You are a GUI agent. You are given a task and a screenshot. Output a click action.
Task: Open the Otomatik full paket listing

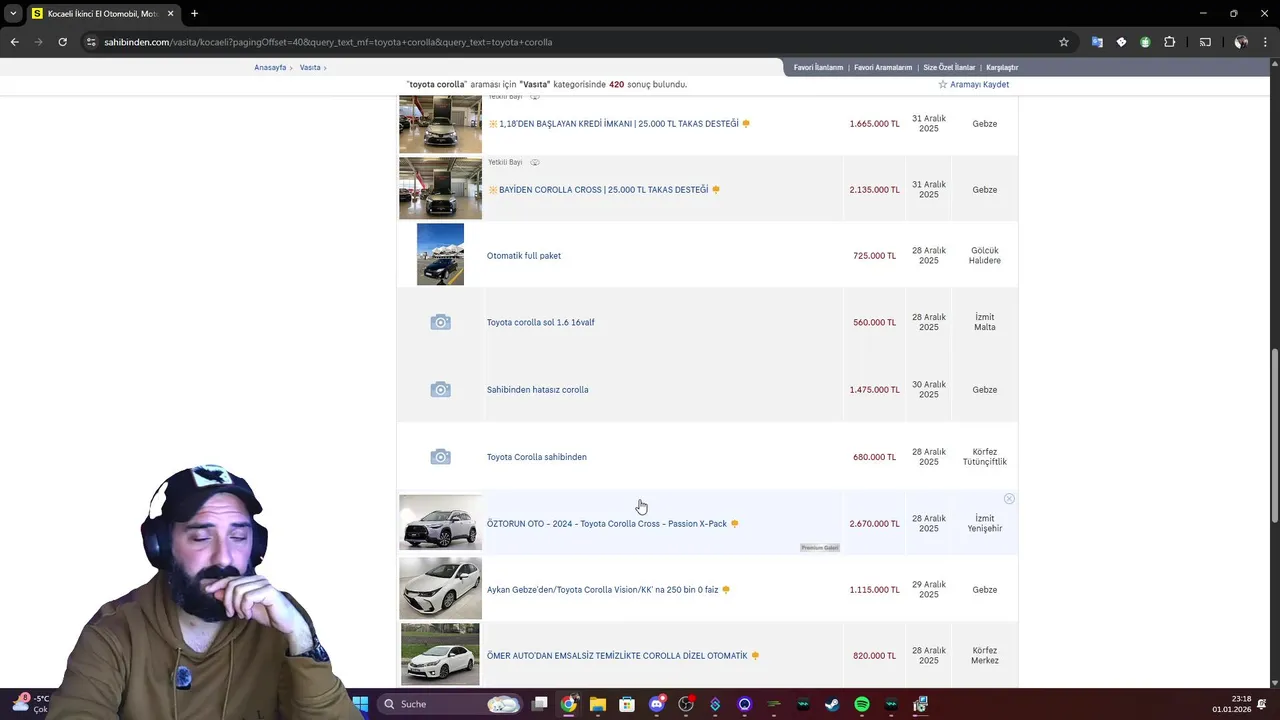524,256
